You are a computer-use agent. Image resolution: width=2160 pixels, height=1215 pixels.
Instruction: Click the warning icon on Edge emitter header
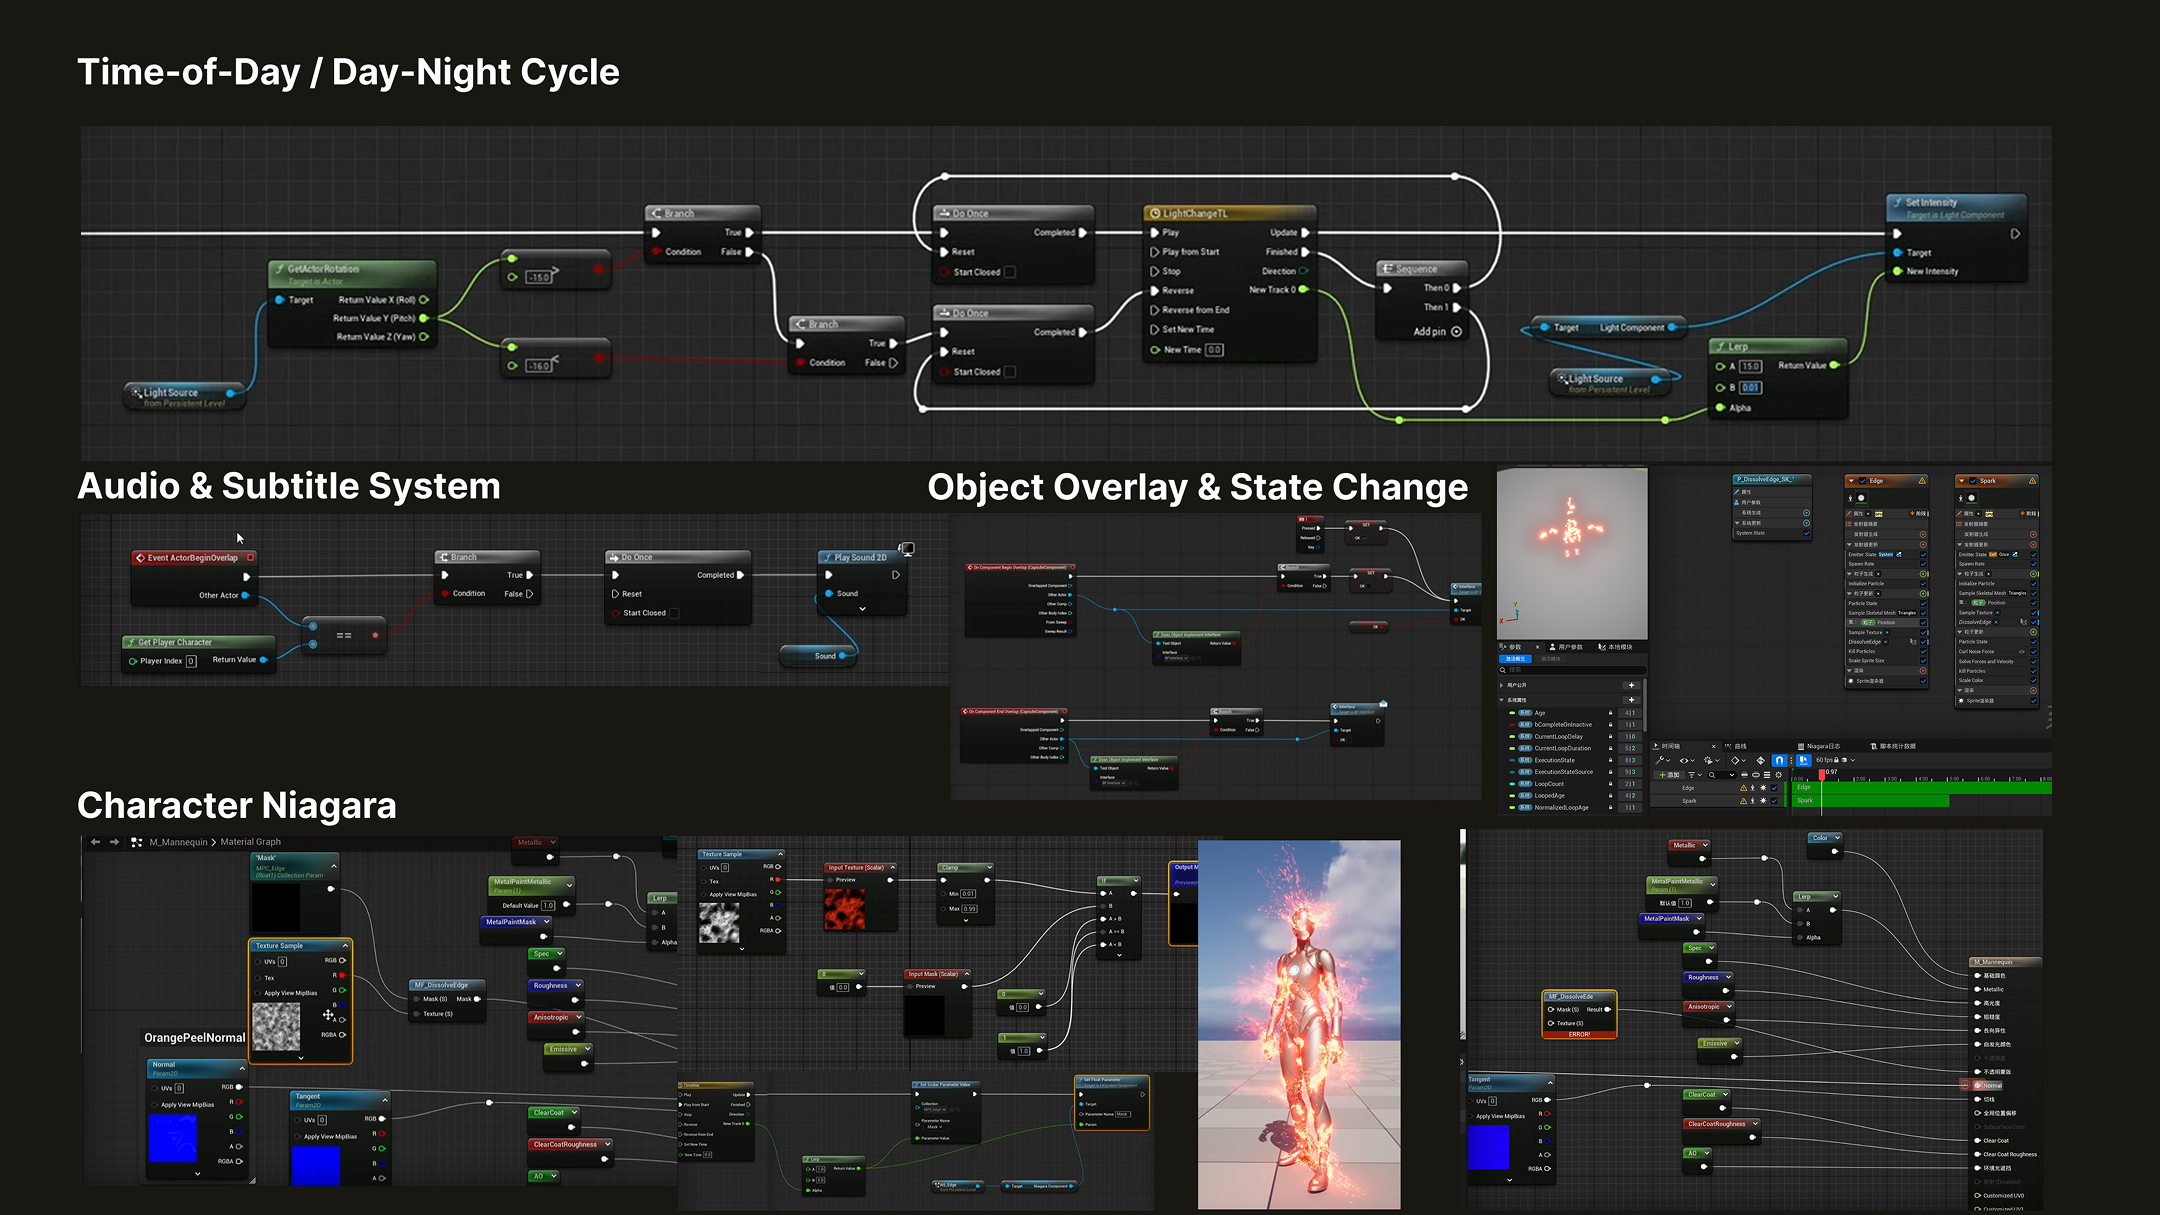(x=1922, y=481)
